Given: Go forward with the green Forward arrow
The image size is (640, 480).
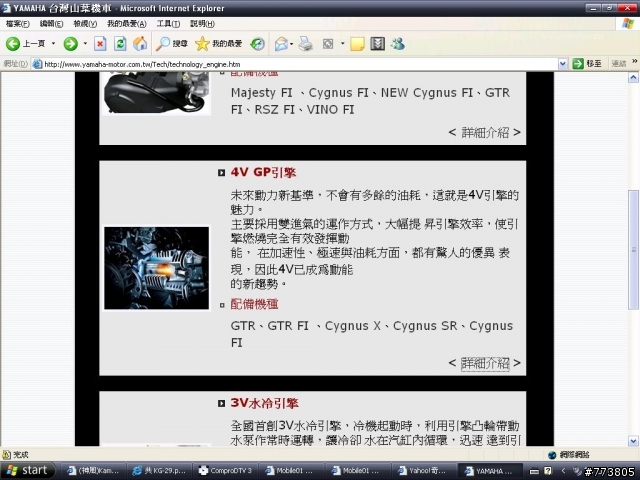Looking at the screenshot, I should coord(71,44).
